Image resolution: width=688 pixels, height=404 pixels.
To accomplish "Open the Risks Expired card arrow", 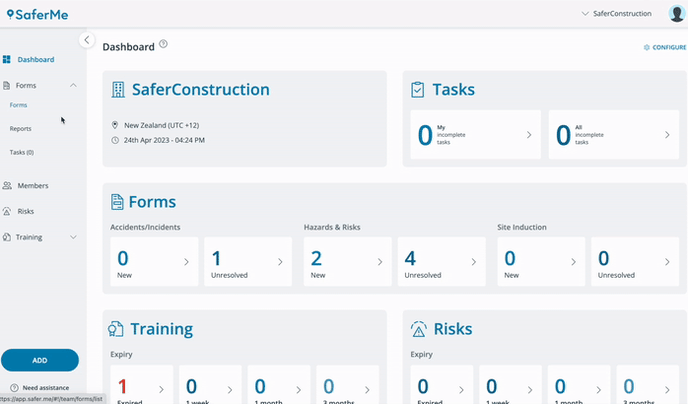I will click(461, 390).
